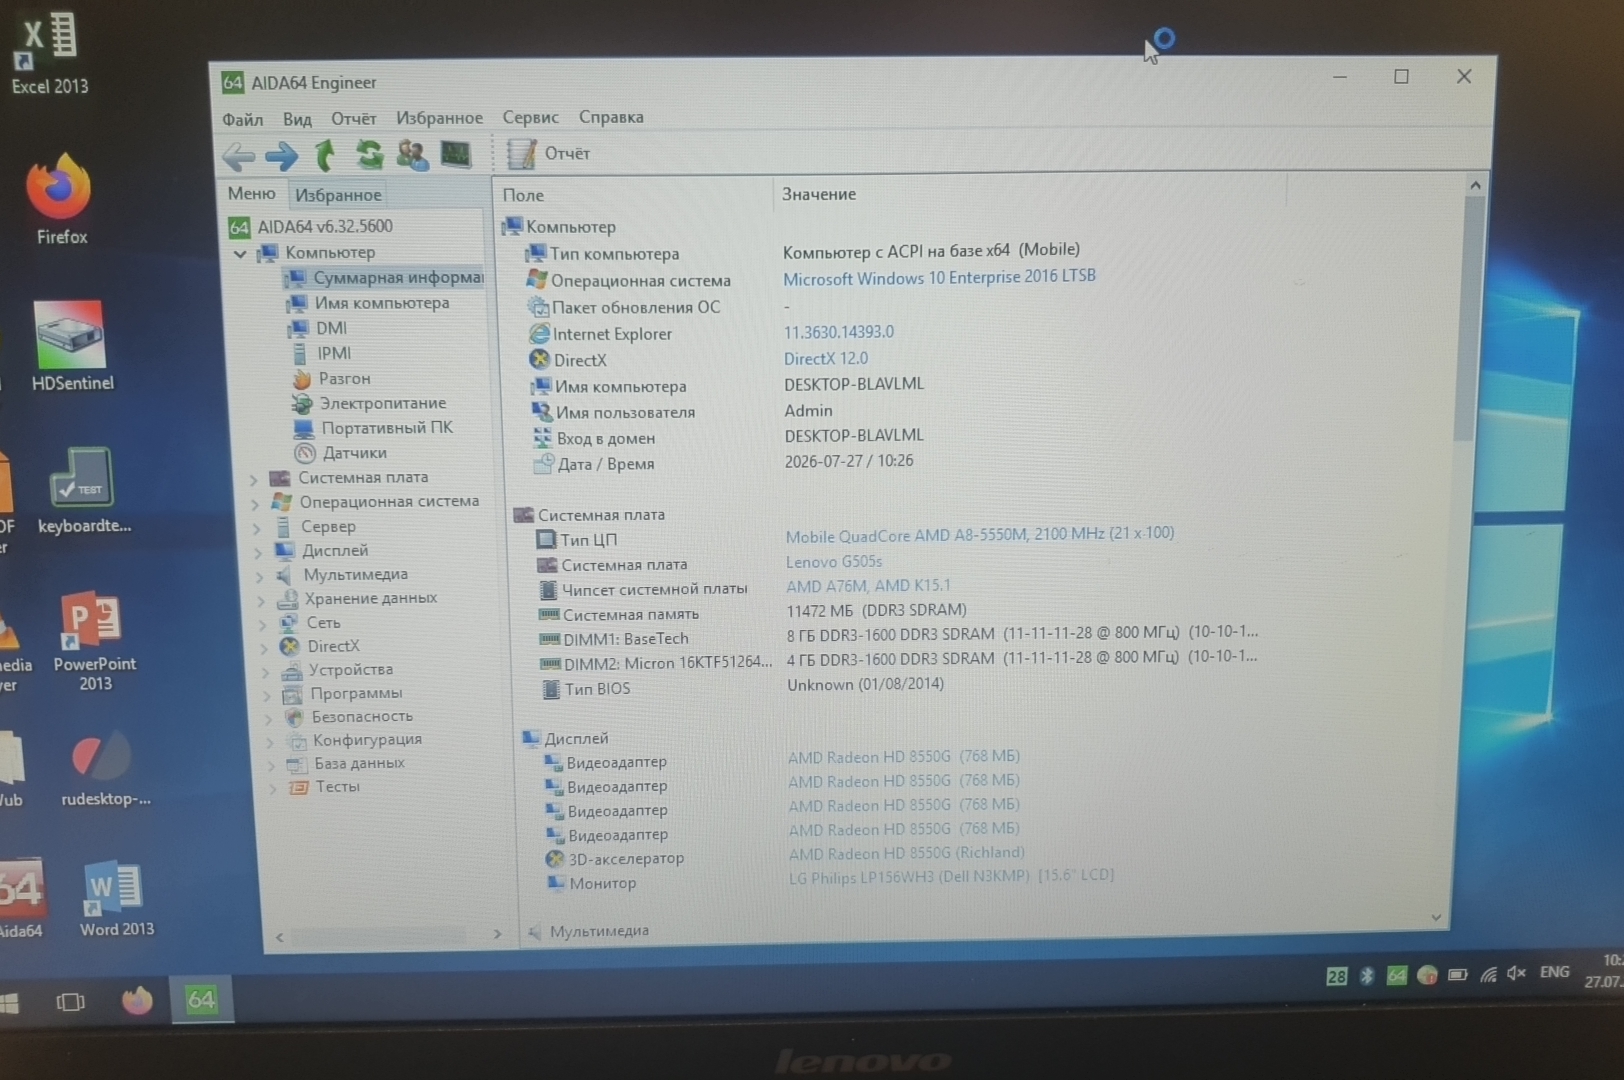This screenshot has width=1624, height=1080.
Task: Open the PowerPoint 2013 desktop shortcut
Action: [x=95, y=641]
